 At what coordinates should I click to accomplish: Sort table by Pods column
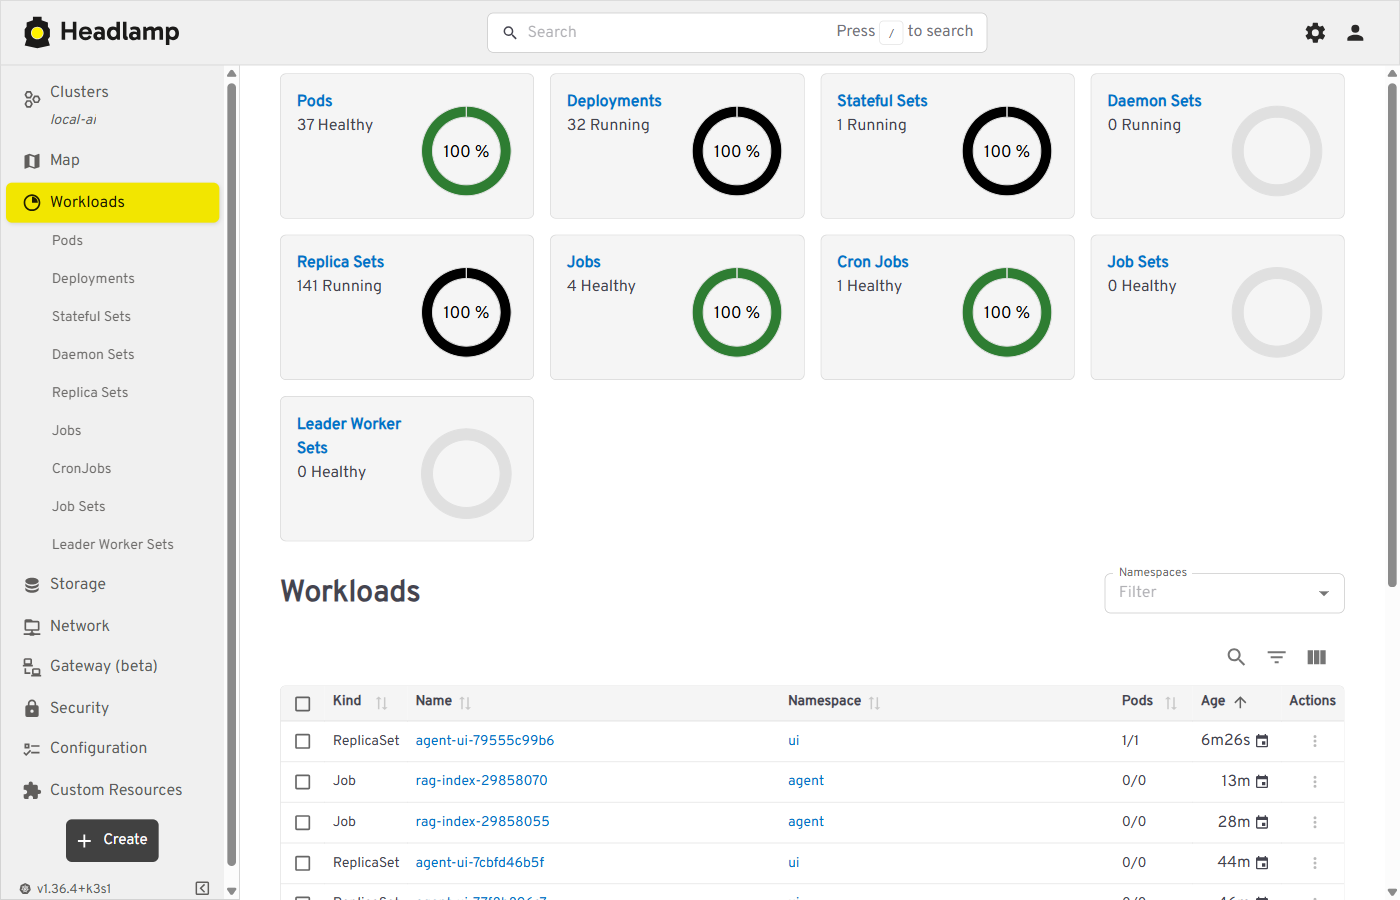(1170, 703)
